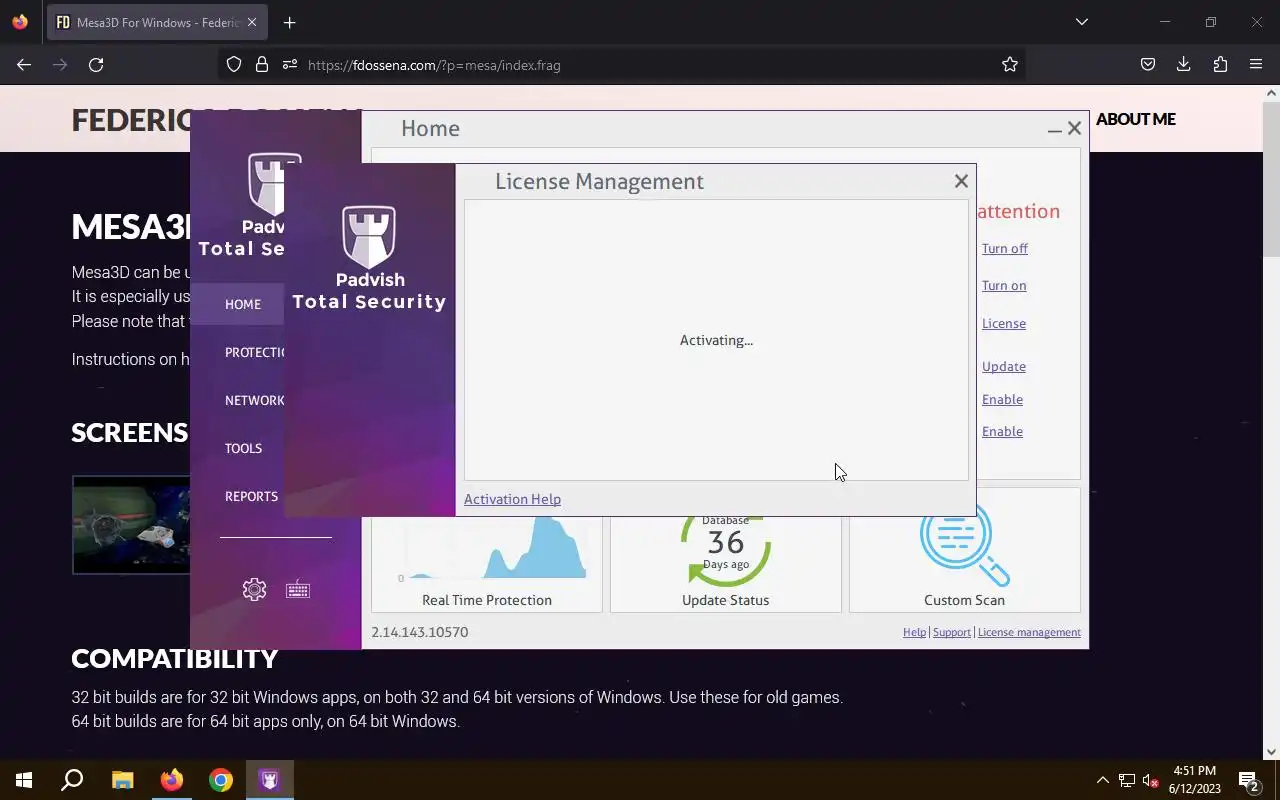
Task: Bookmark this page with star icon
Action: [1010, 64]
